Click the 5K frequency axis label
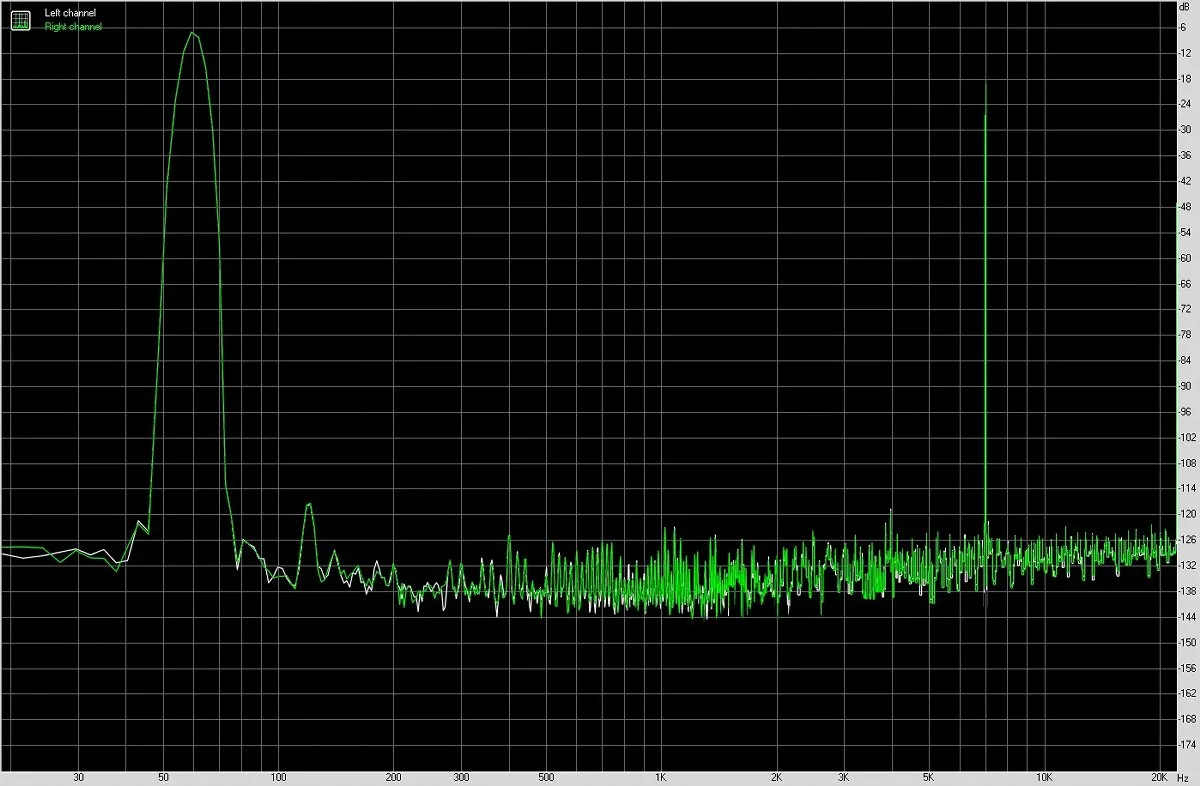 [929, 777]
